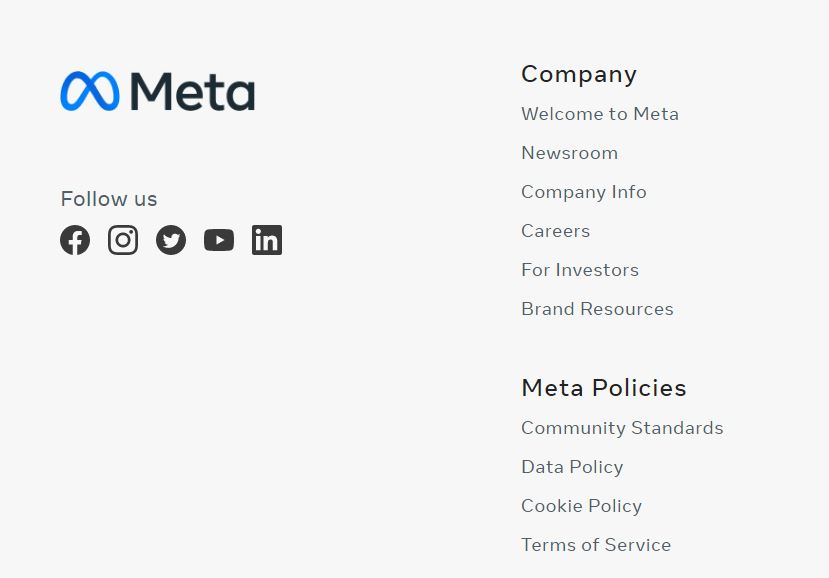
Task: Go to the LinkedIn icon link
Action: coord(267,240)
